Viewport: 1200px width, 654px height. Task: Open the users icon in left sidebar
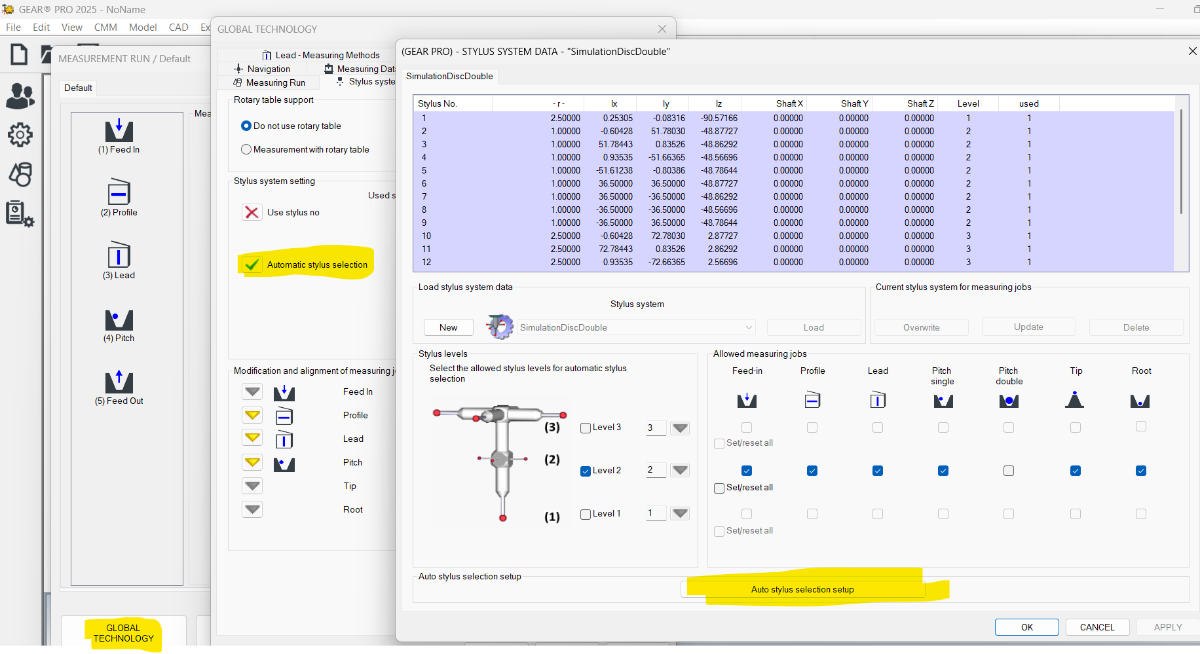(19, 95)
